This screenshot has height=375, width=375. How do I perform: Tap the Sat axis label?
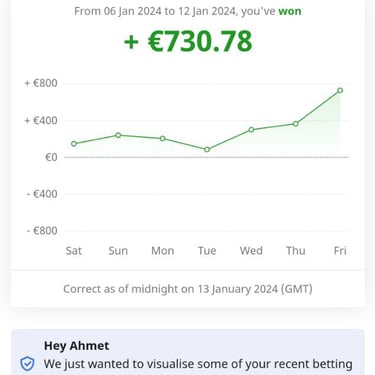click(x=74, y=251)
